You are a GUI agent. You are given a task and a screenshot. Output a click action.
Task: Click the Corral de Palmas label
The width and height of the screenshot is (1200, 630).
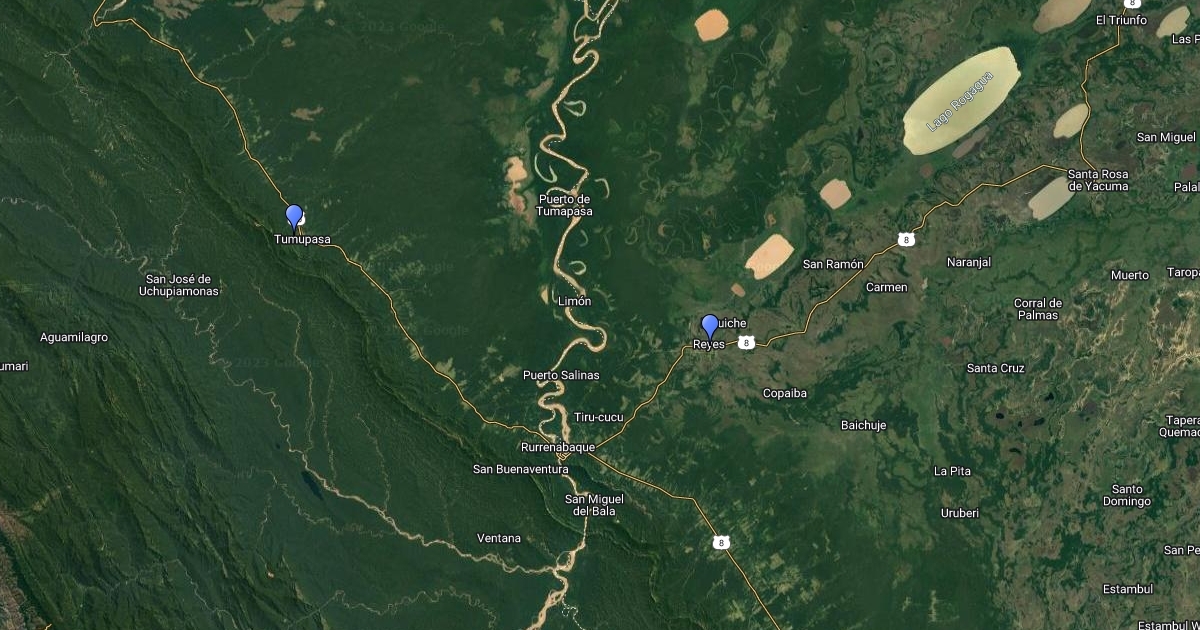1037,309
